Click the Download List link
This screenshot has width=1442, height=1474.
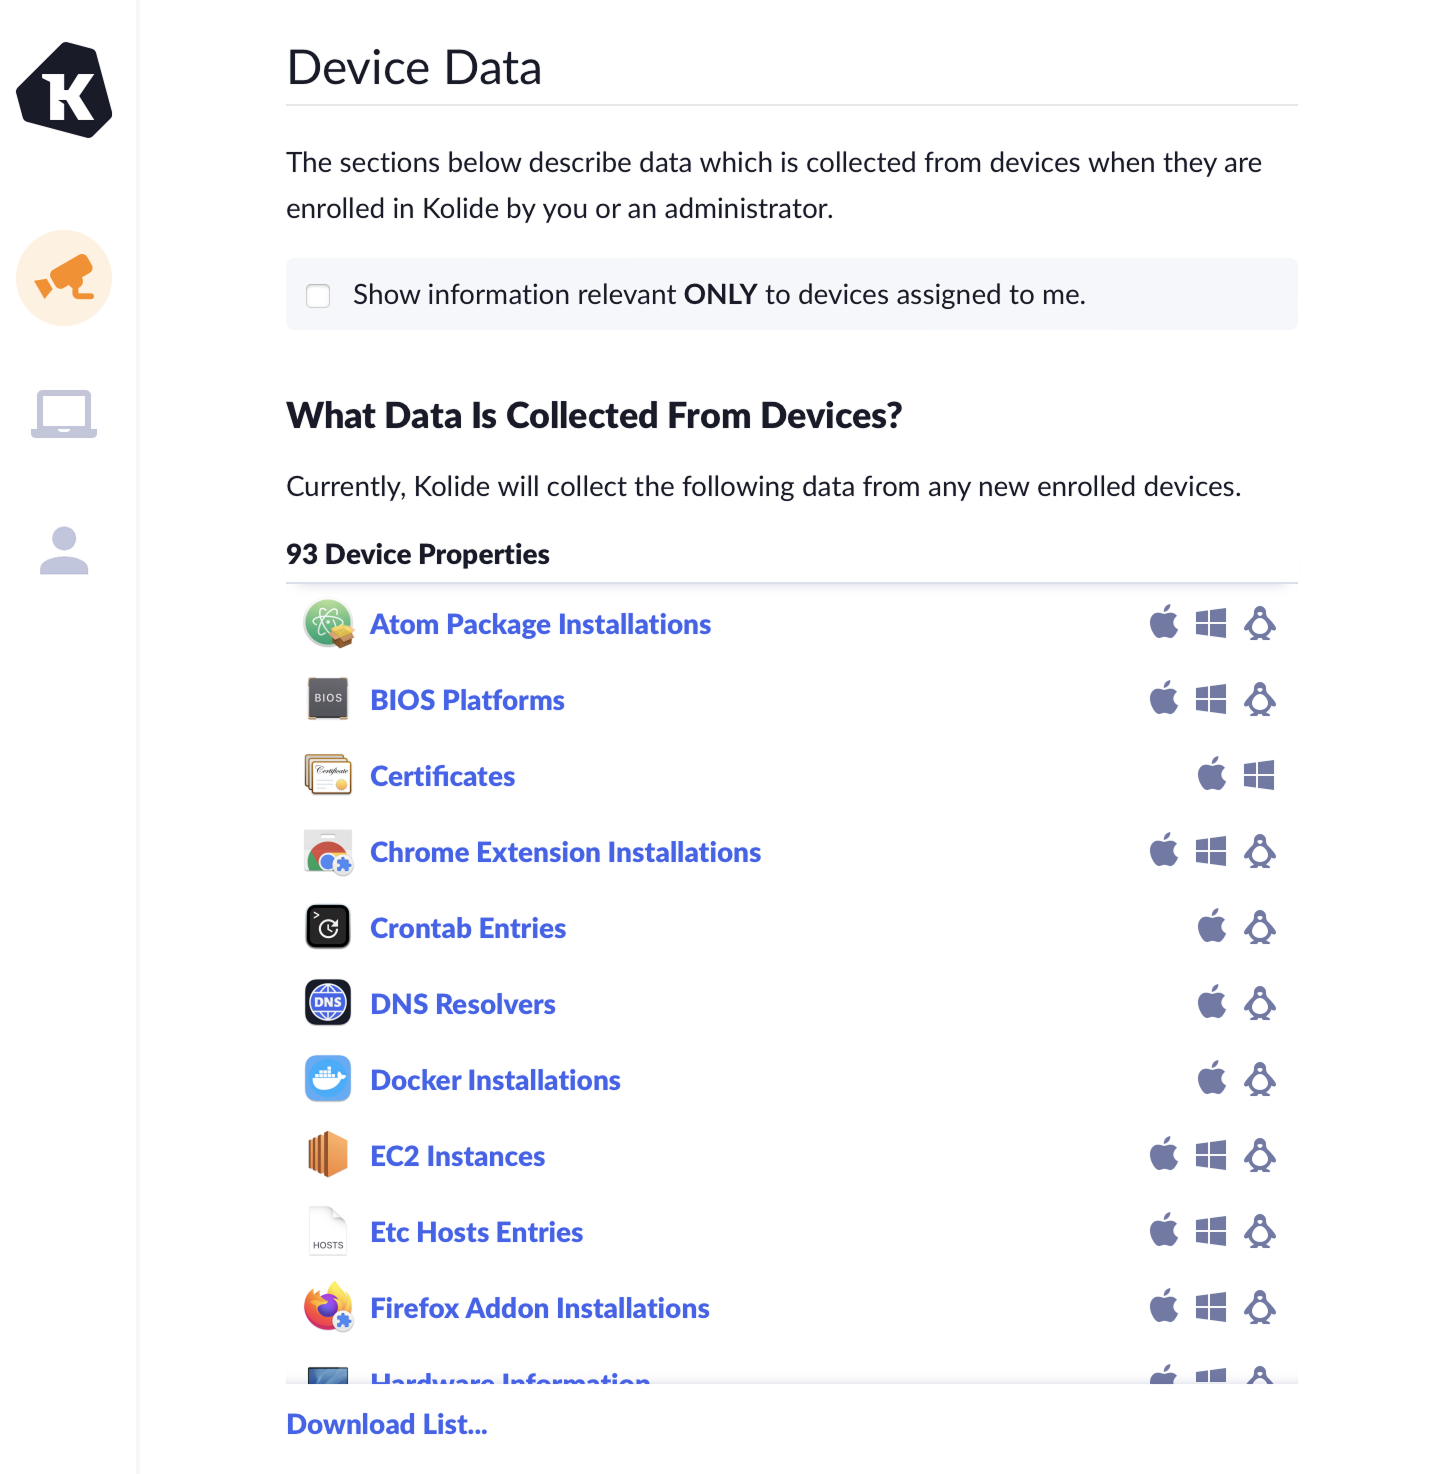tap(387, 1425)
